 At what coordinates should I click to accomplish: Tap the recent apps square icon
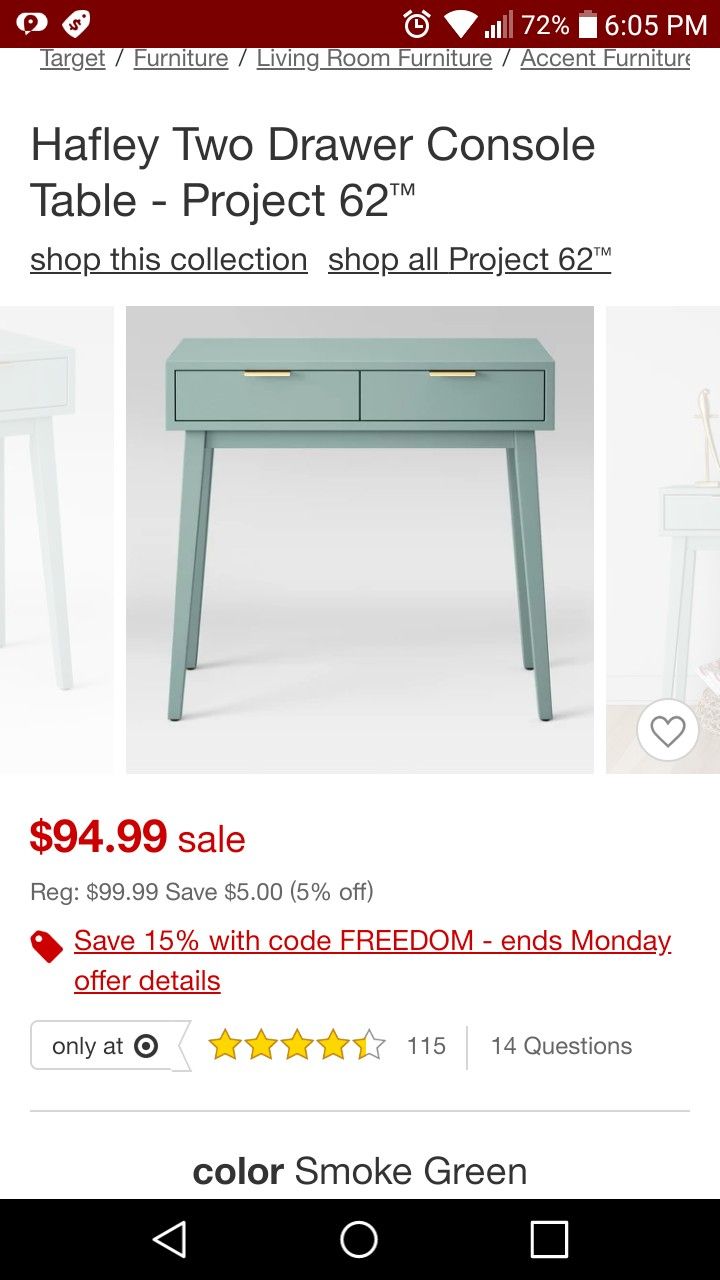click(549, 1240)
